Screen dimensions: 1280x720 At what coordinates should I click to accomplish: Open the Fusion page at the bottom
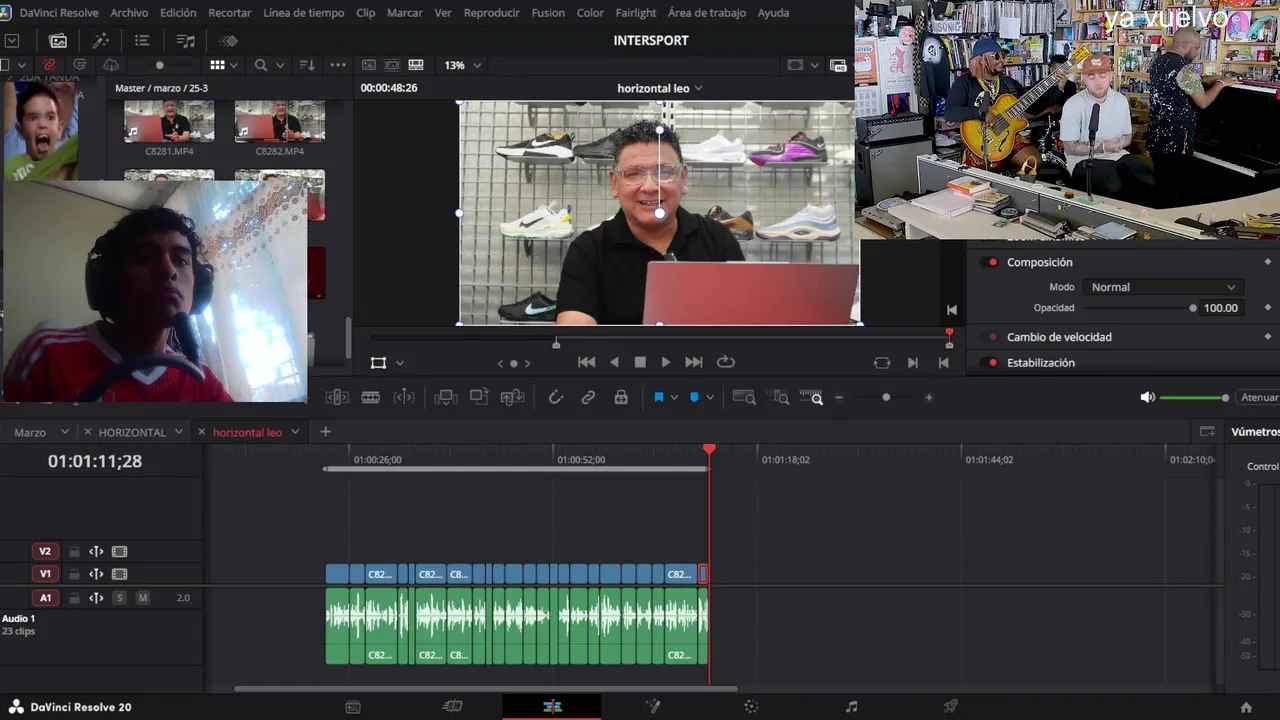(x=652, y=707)
